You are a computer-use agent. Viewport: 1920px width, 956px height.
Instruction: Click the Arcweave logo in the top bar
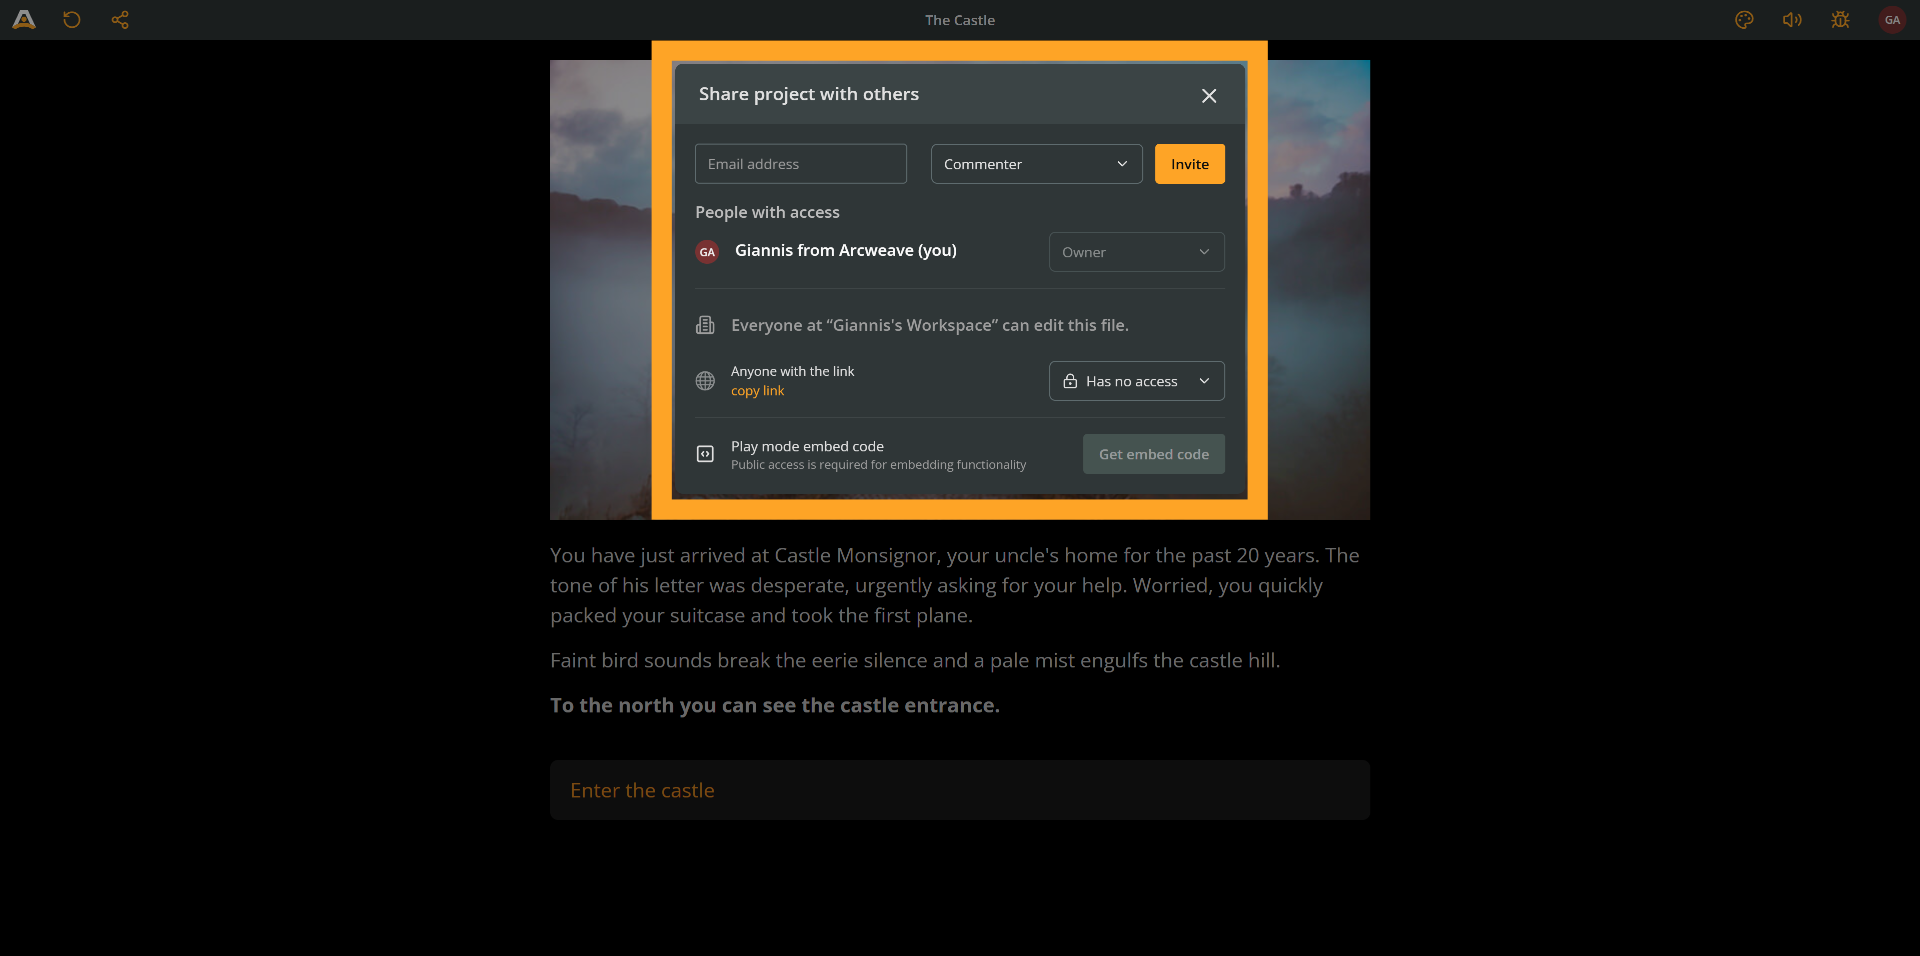(x=23, y=19)
